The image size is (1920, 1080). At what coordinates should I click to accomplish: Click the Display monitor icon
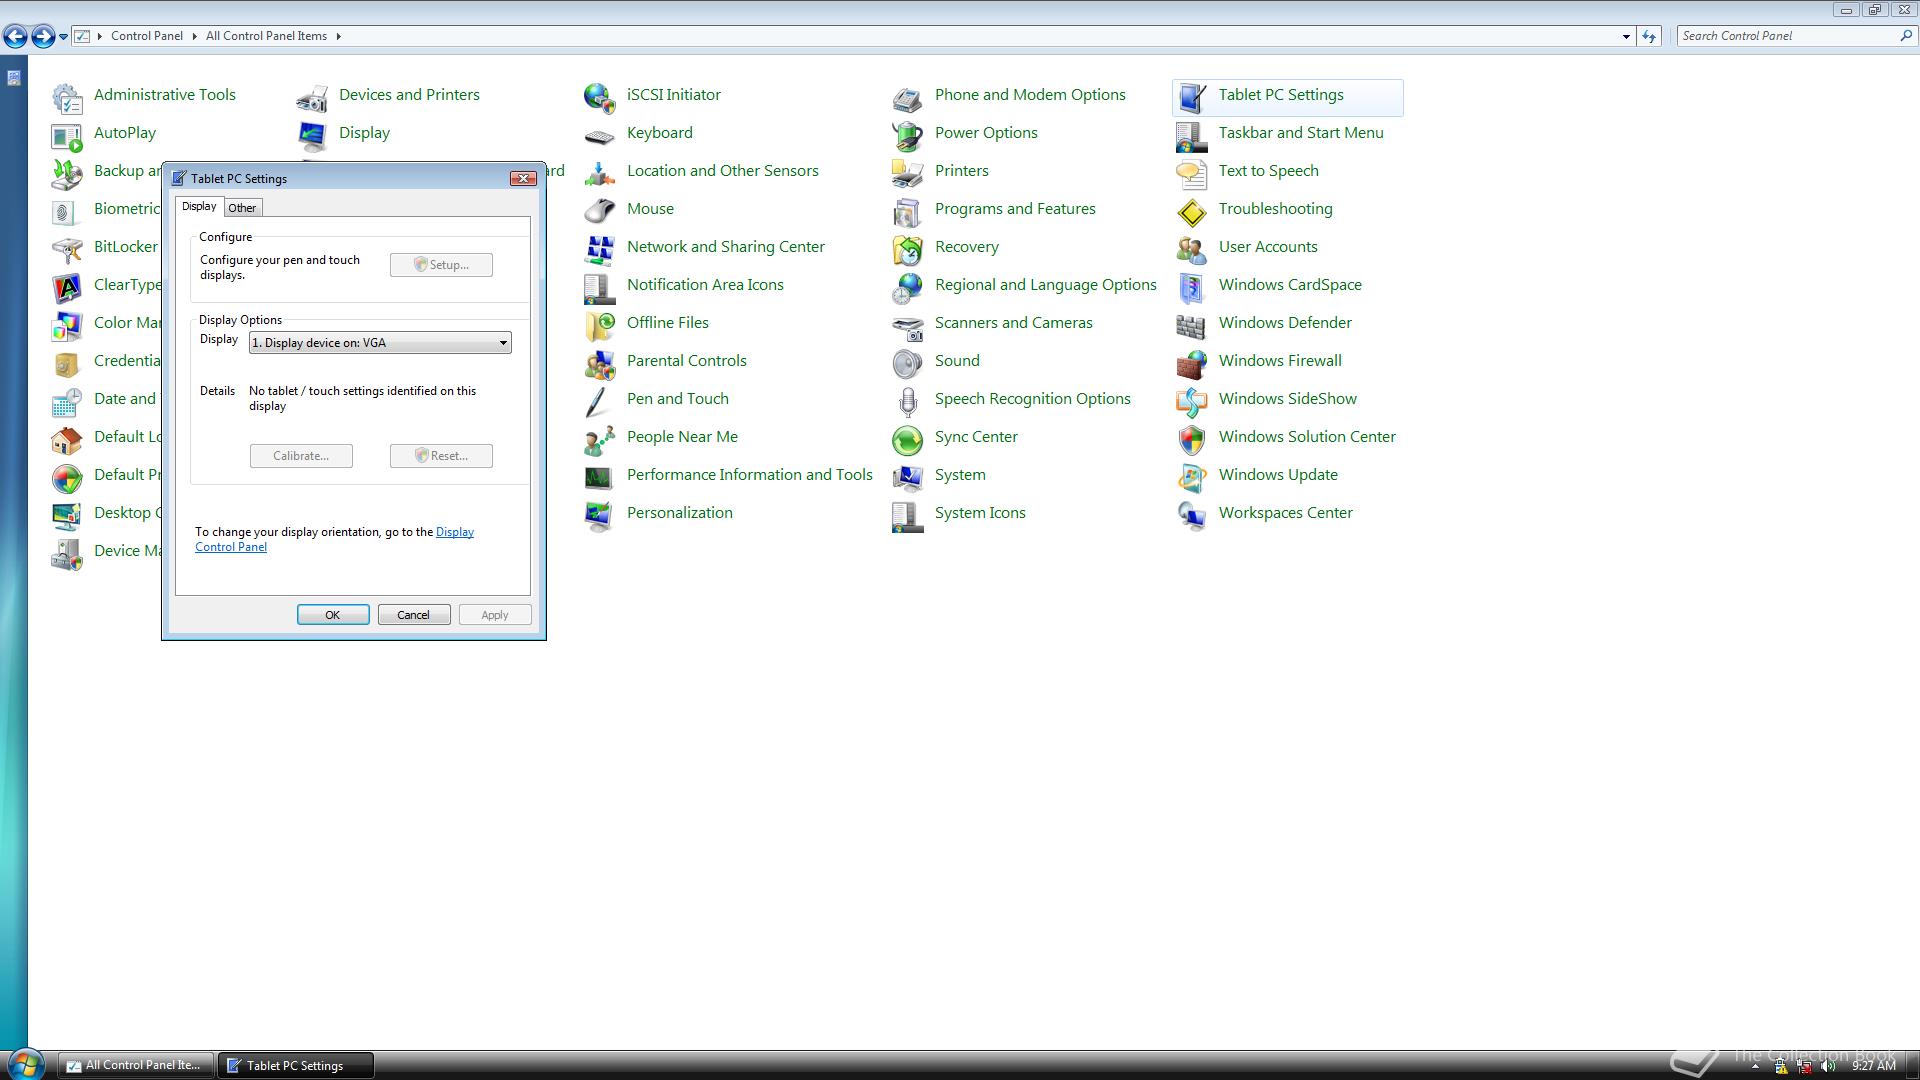(x=312, y=135)
